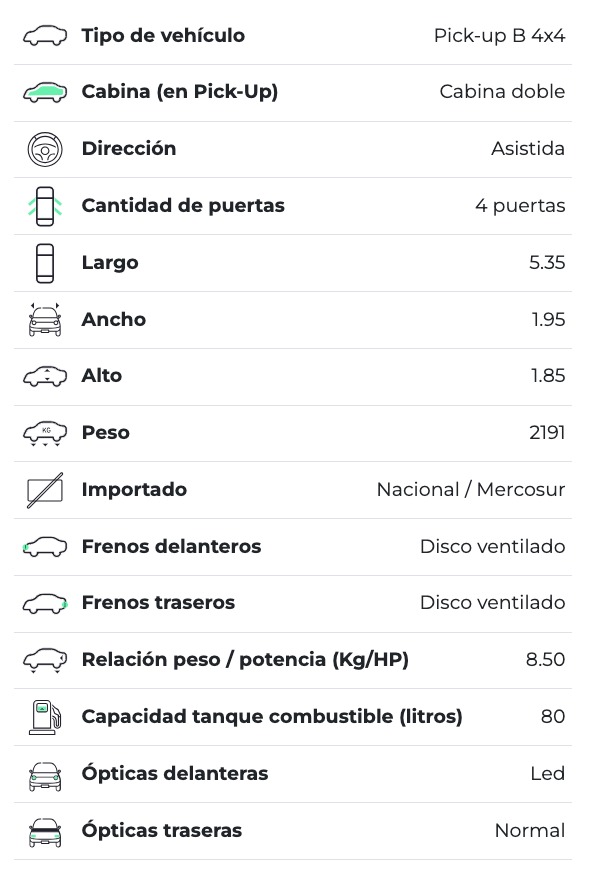Click the fuel pump icon for tank capacity
The height and width of the screenshot is (876, 602).
coord(44,717)
